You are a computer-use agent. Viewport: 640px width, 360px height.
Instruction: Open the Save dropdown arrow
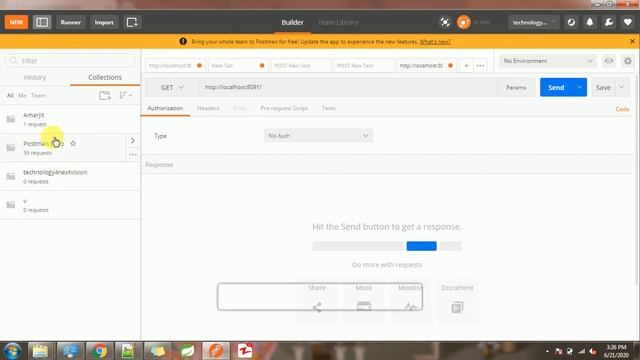coord(622,87)
